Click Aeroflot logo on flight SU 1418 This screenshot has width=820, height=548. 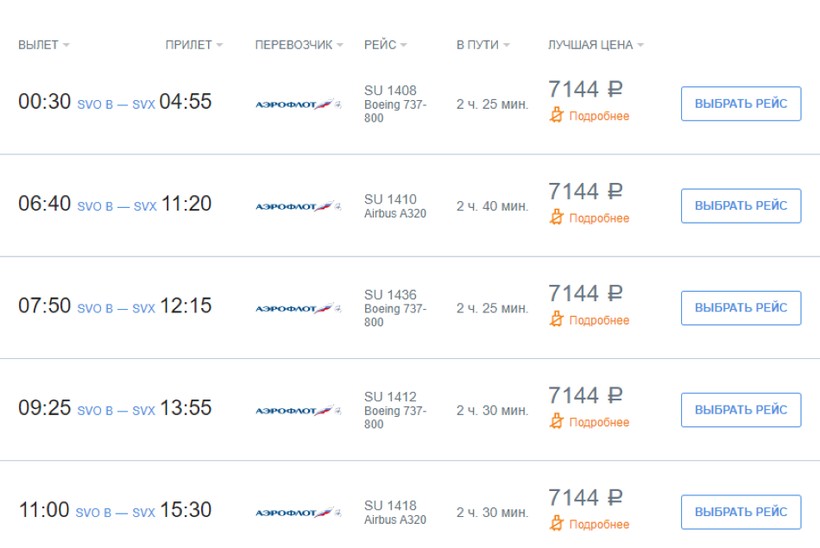click(x=297, y=512)
